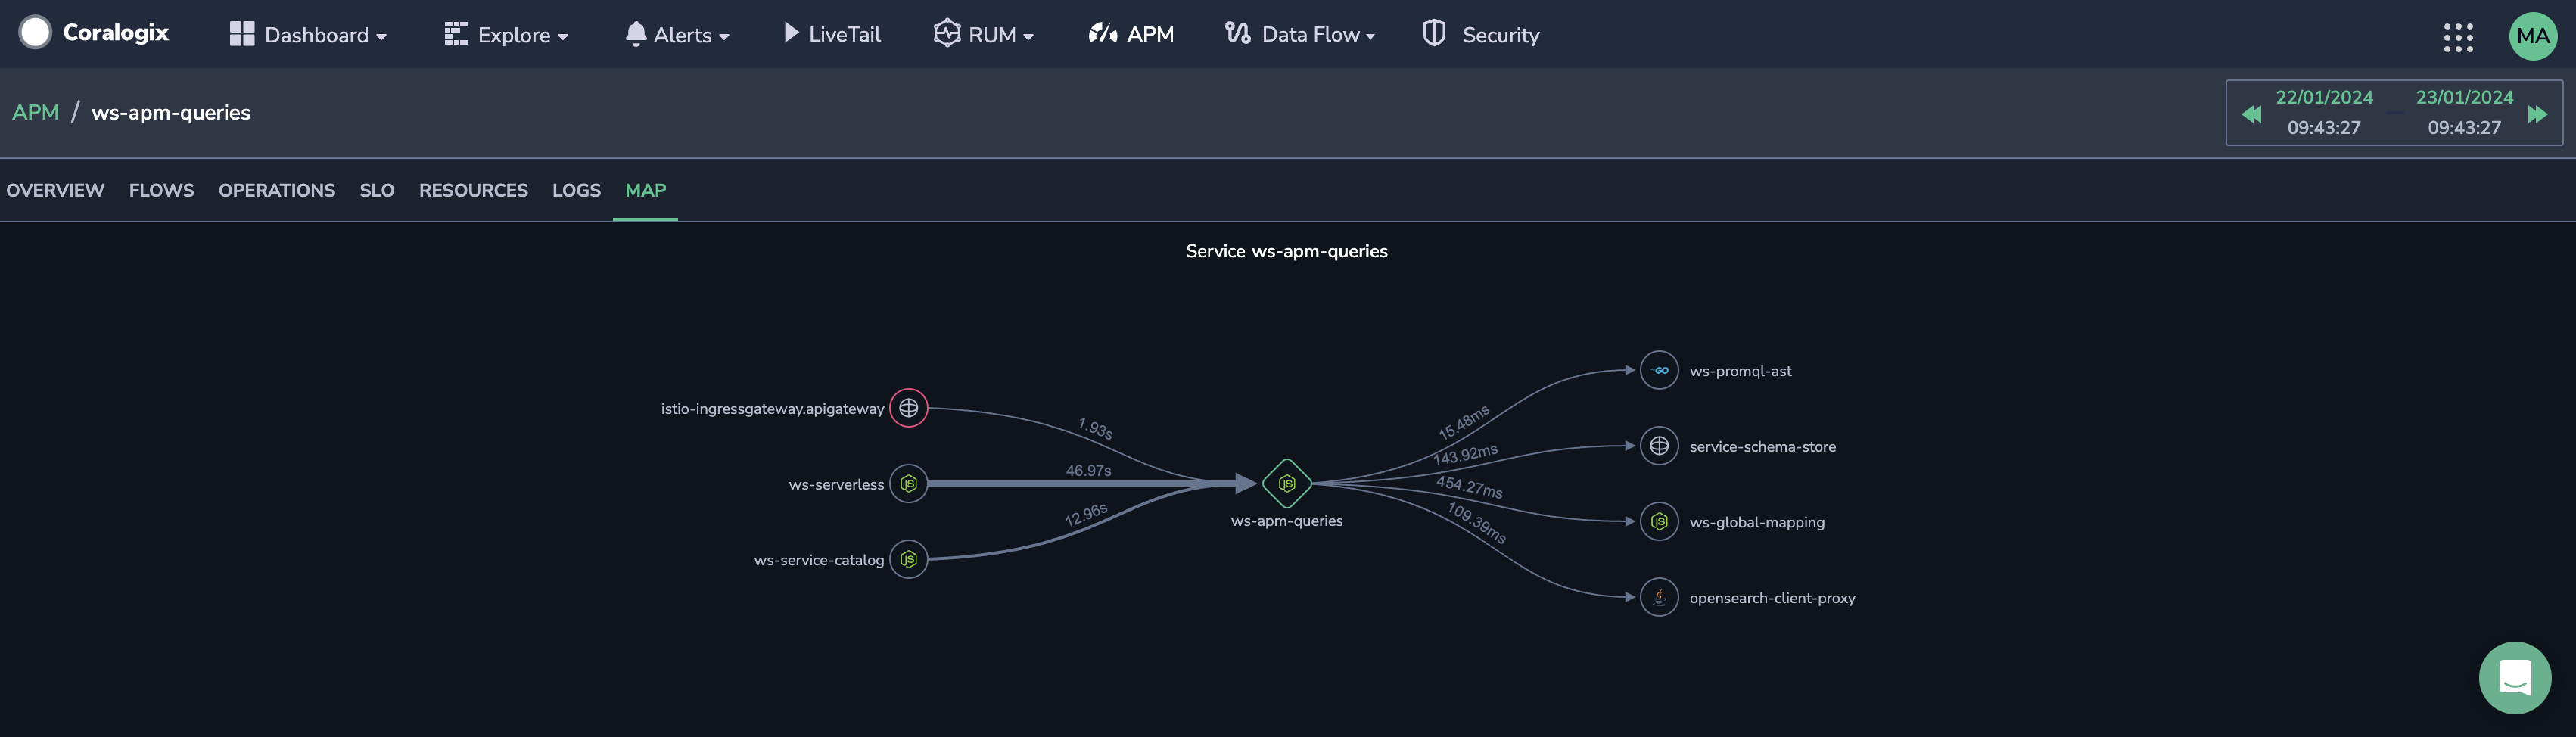Viewport: 2576px width, 737px height.
Task: Click the ws-serverless node icon
Action: 908,484
